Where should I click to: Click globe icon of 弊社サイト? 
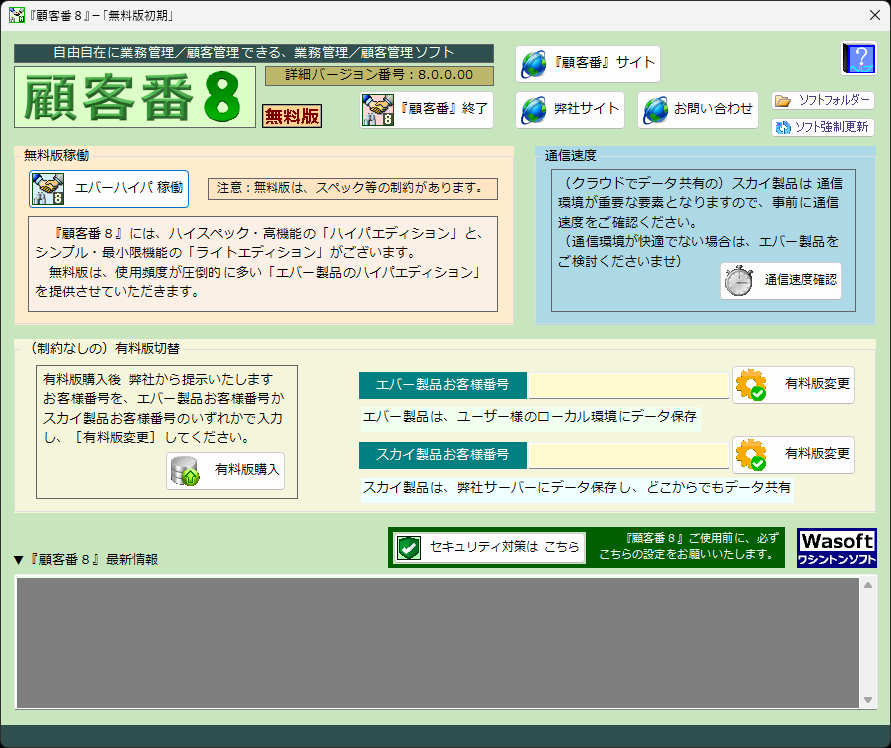(534, 110)
